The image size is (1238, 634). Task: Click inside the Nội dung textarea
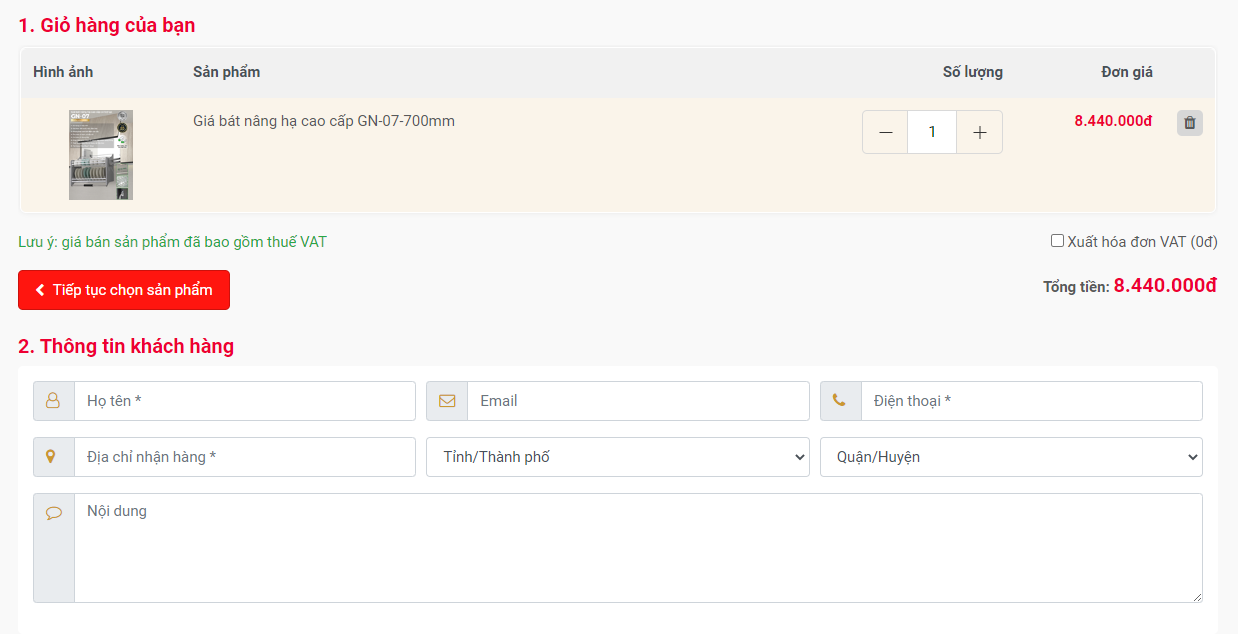click(x=638, y=548)
